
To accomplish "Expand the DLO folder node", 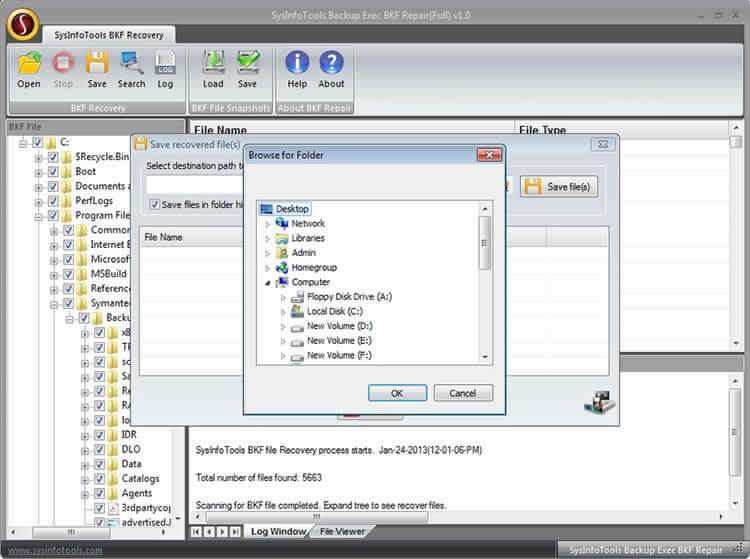I will tap(84, 450).
